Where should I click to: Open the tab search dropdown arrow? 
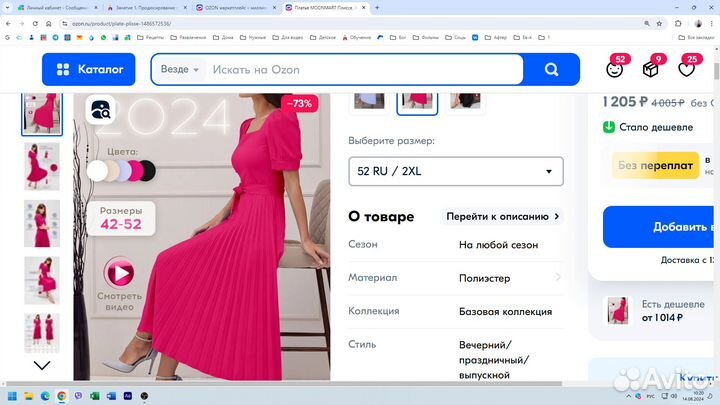pyautogui.click(x=7, y=8)
